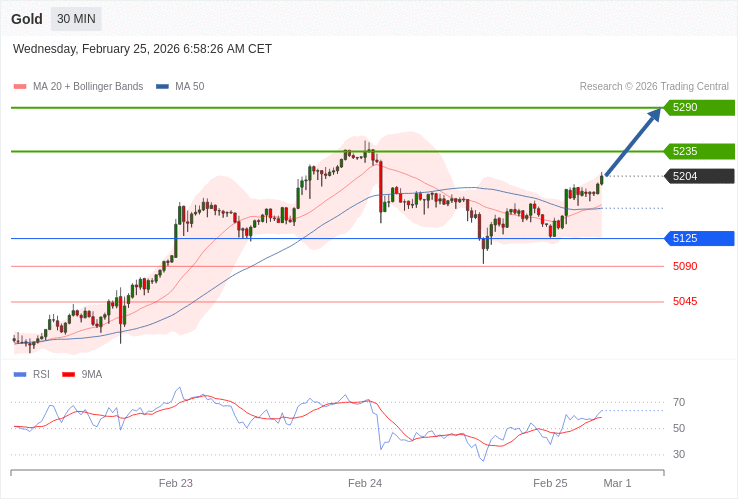Select the 5235 green price tag
This screenshot has height=500, width=738.
tap(699, 151)
